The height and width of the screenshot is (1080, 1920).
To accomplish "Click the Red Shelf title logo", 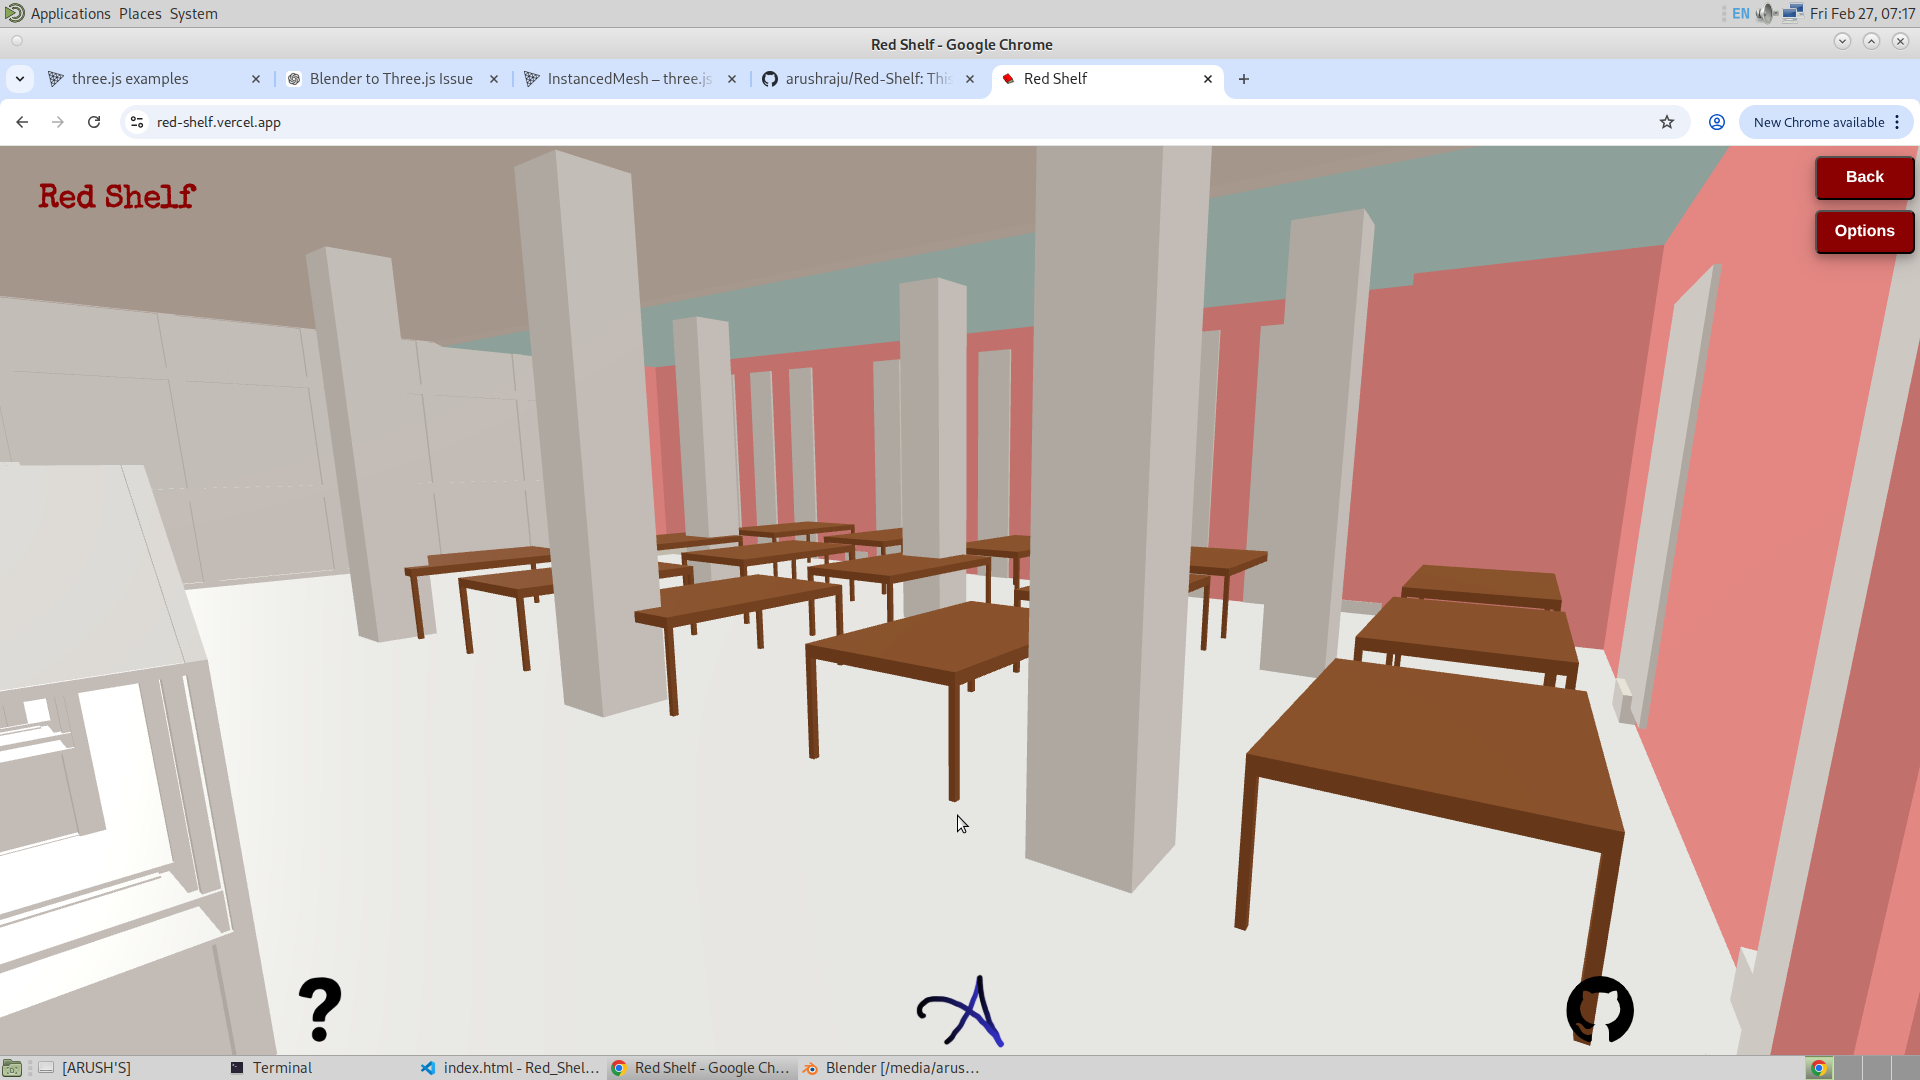I will 116,196.
